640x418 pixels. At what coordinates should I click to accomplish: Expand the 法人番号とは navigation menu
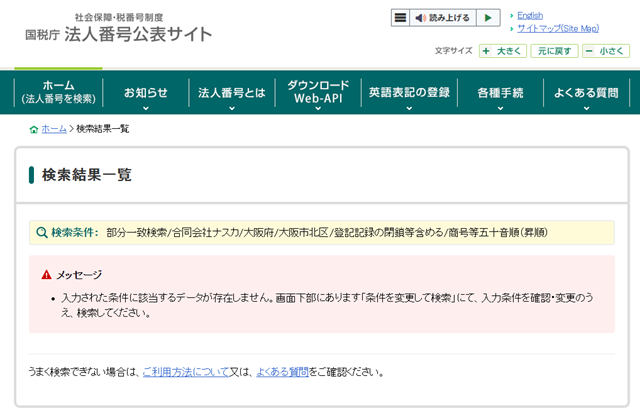[232, 93]
